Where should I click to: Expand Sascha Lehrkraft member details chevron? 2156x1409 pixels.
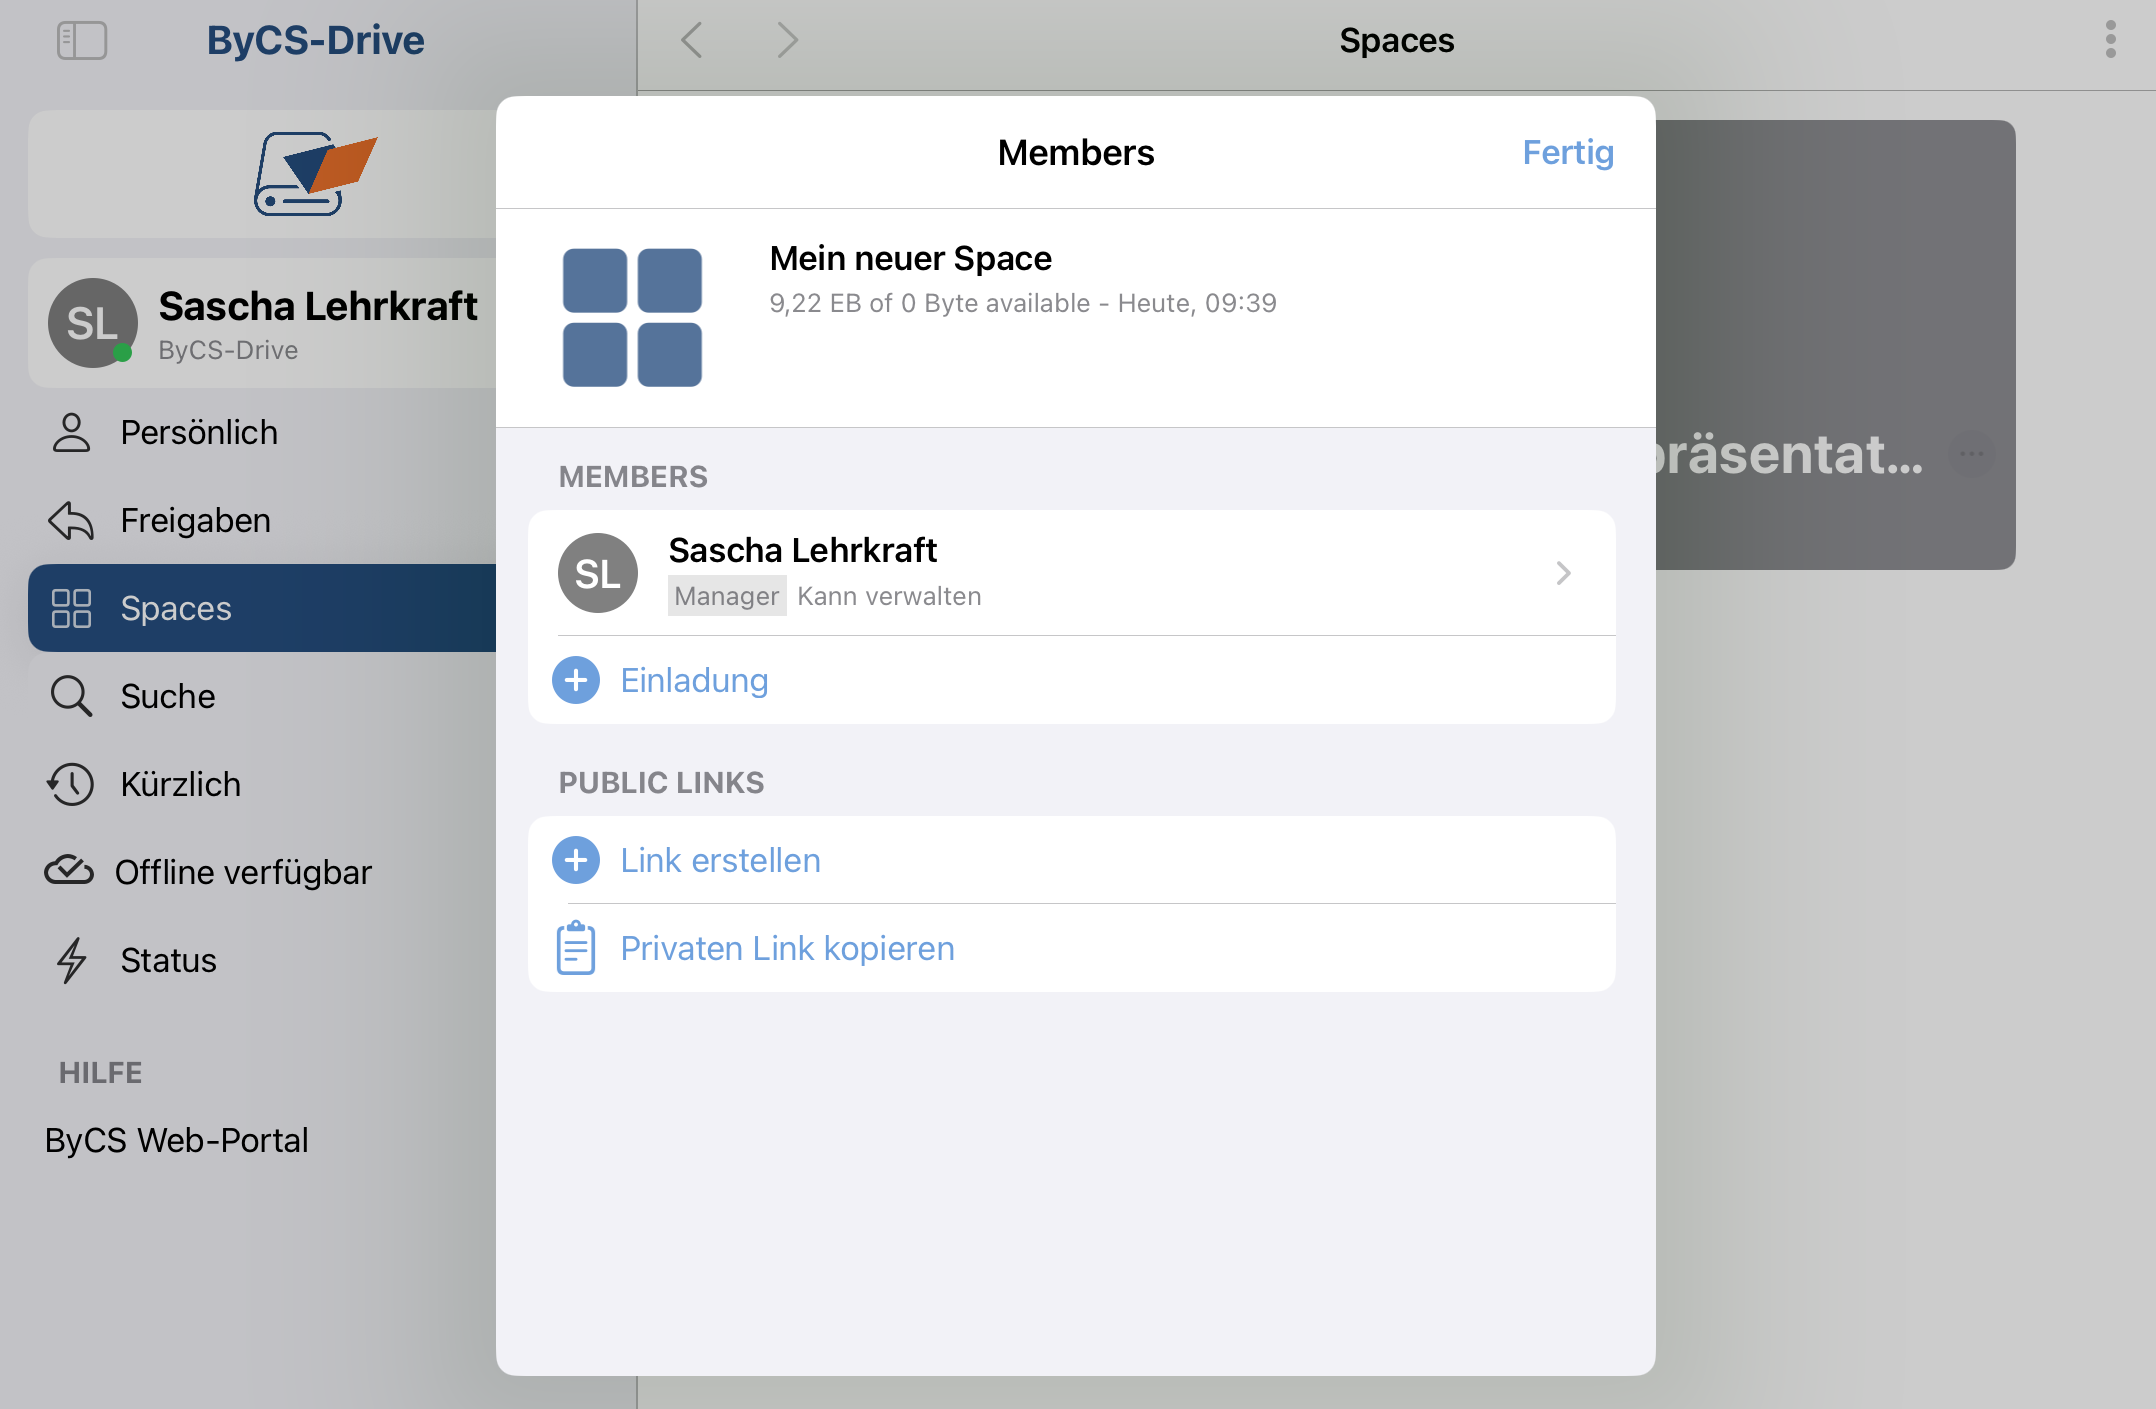[x=1563, y=573]
